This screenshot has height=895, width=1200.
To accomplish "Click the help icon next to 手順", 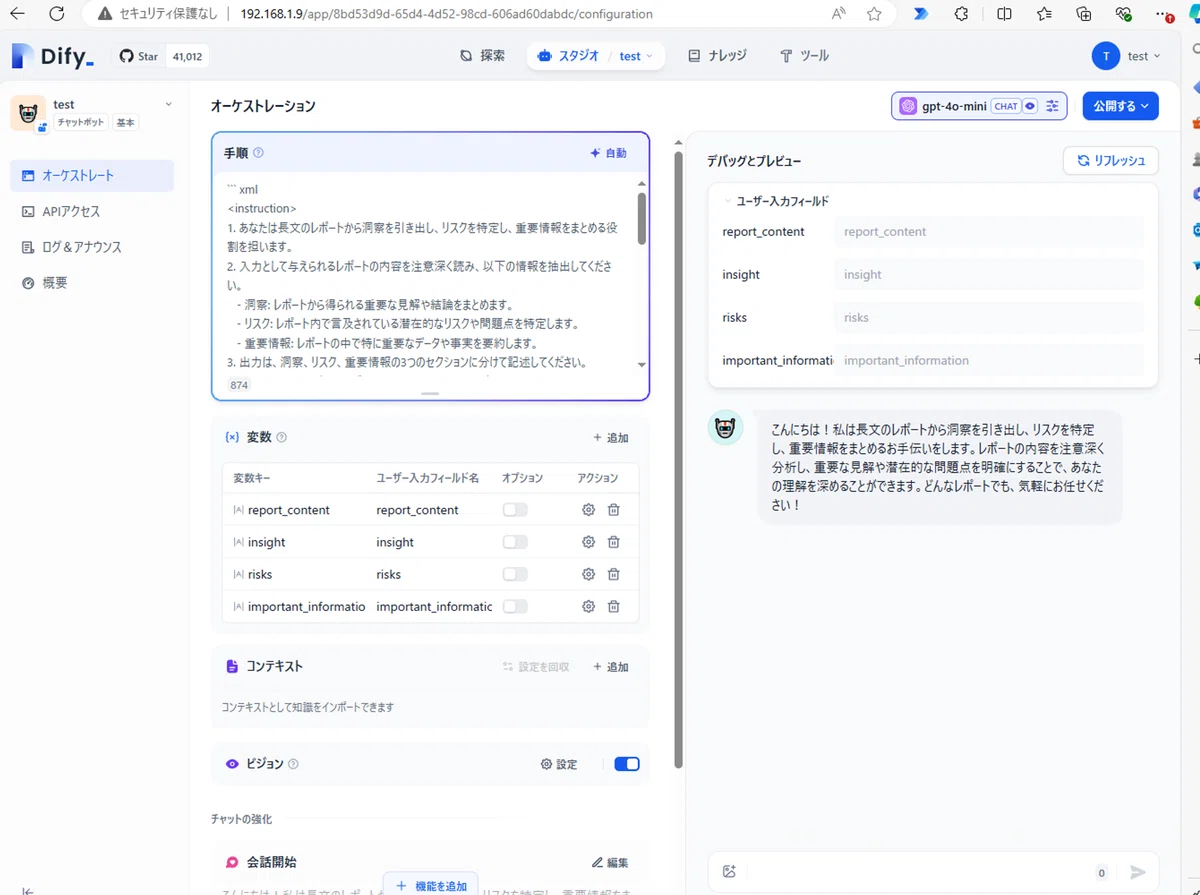I will click(x=258, y=153).
